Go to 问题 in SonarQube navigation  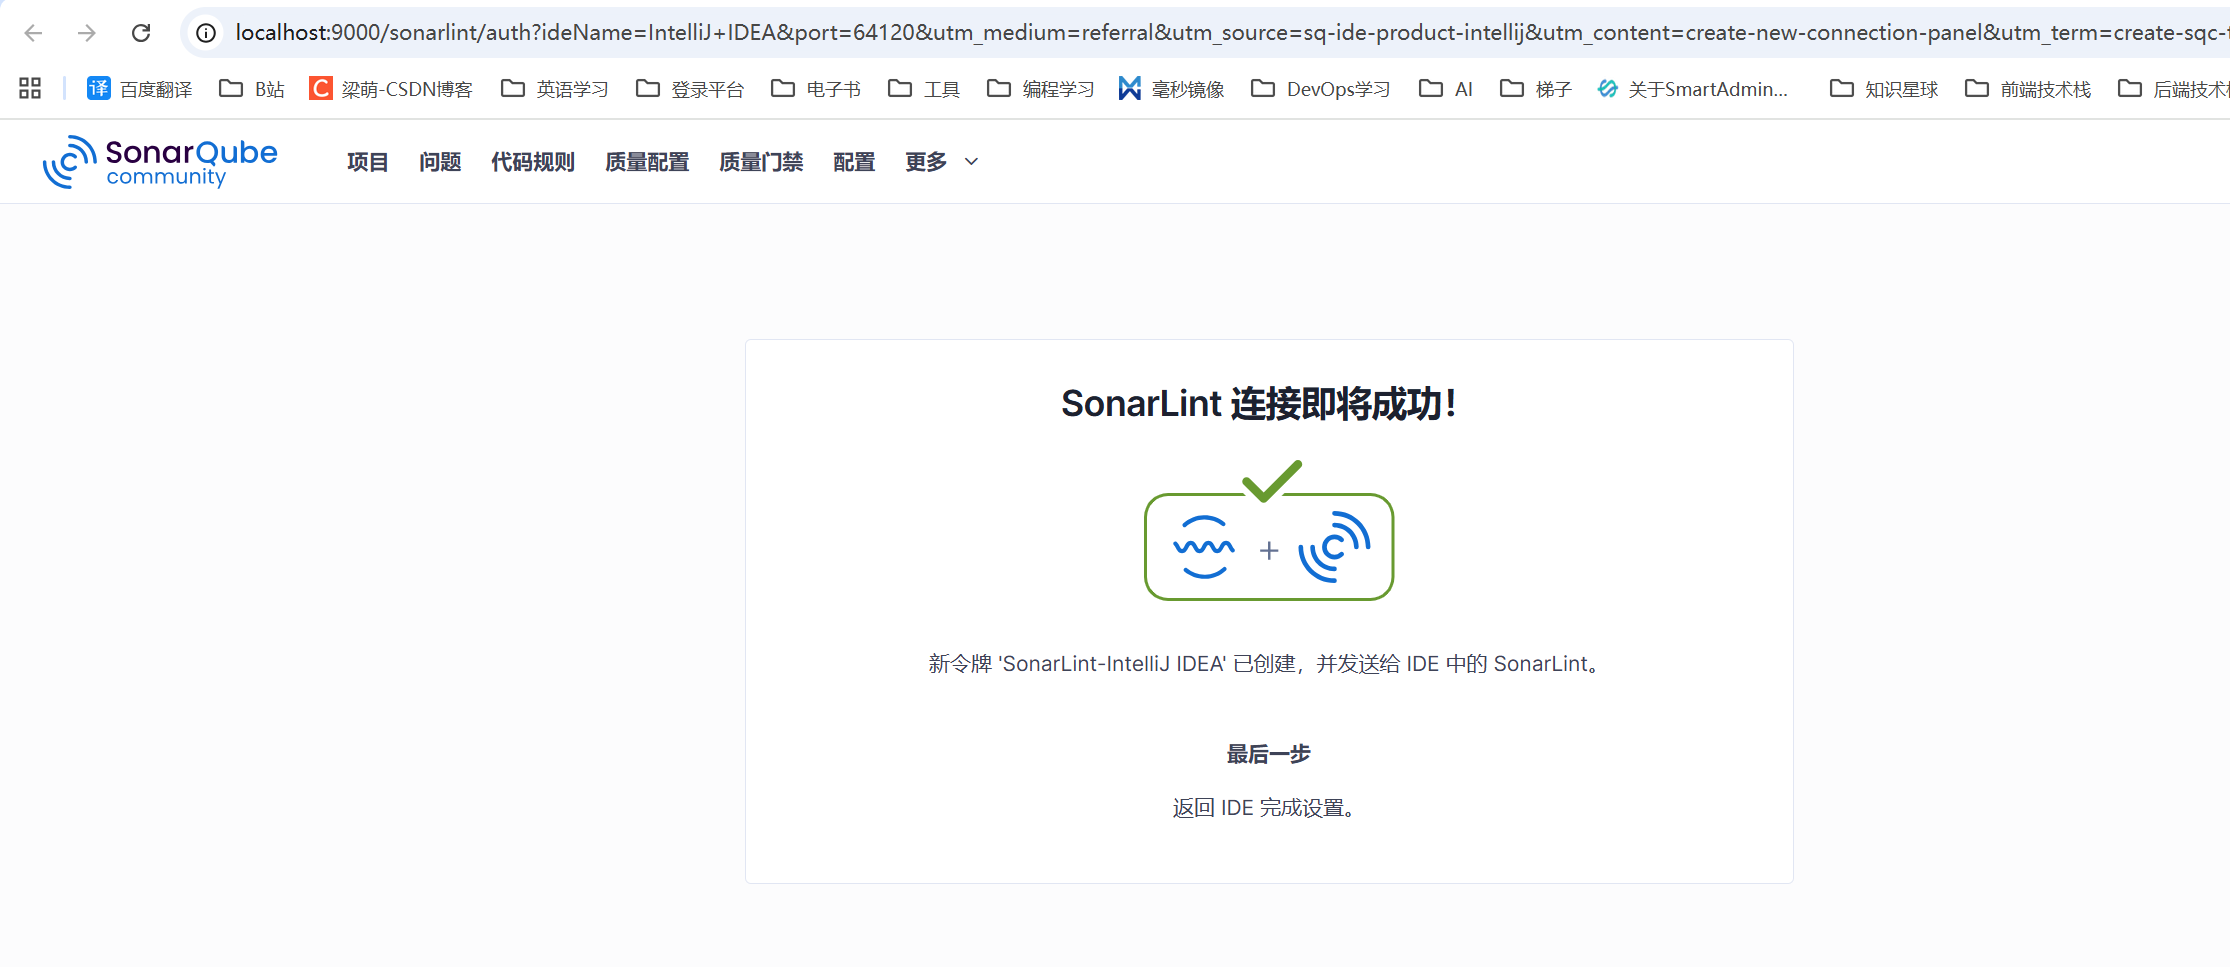(440, 162)
